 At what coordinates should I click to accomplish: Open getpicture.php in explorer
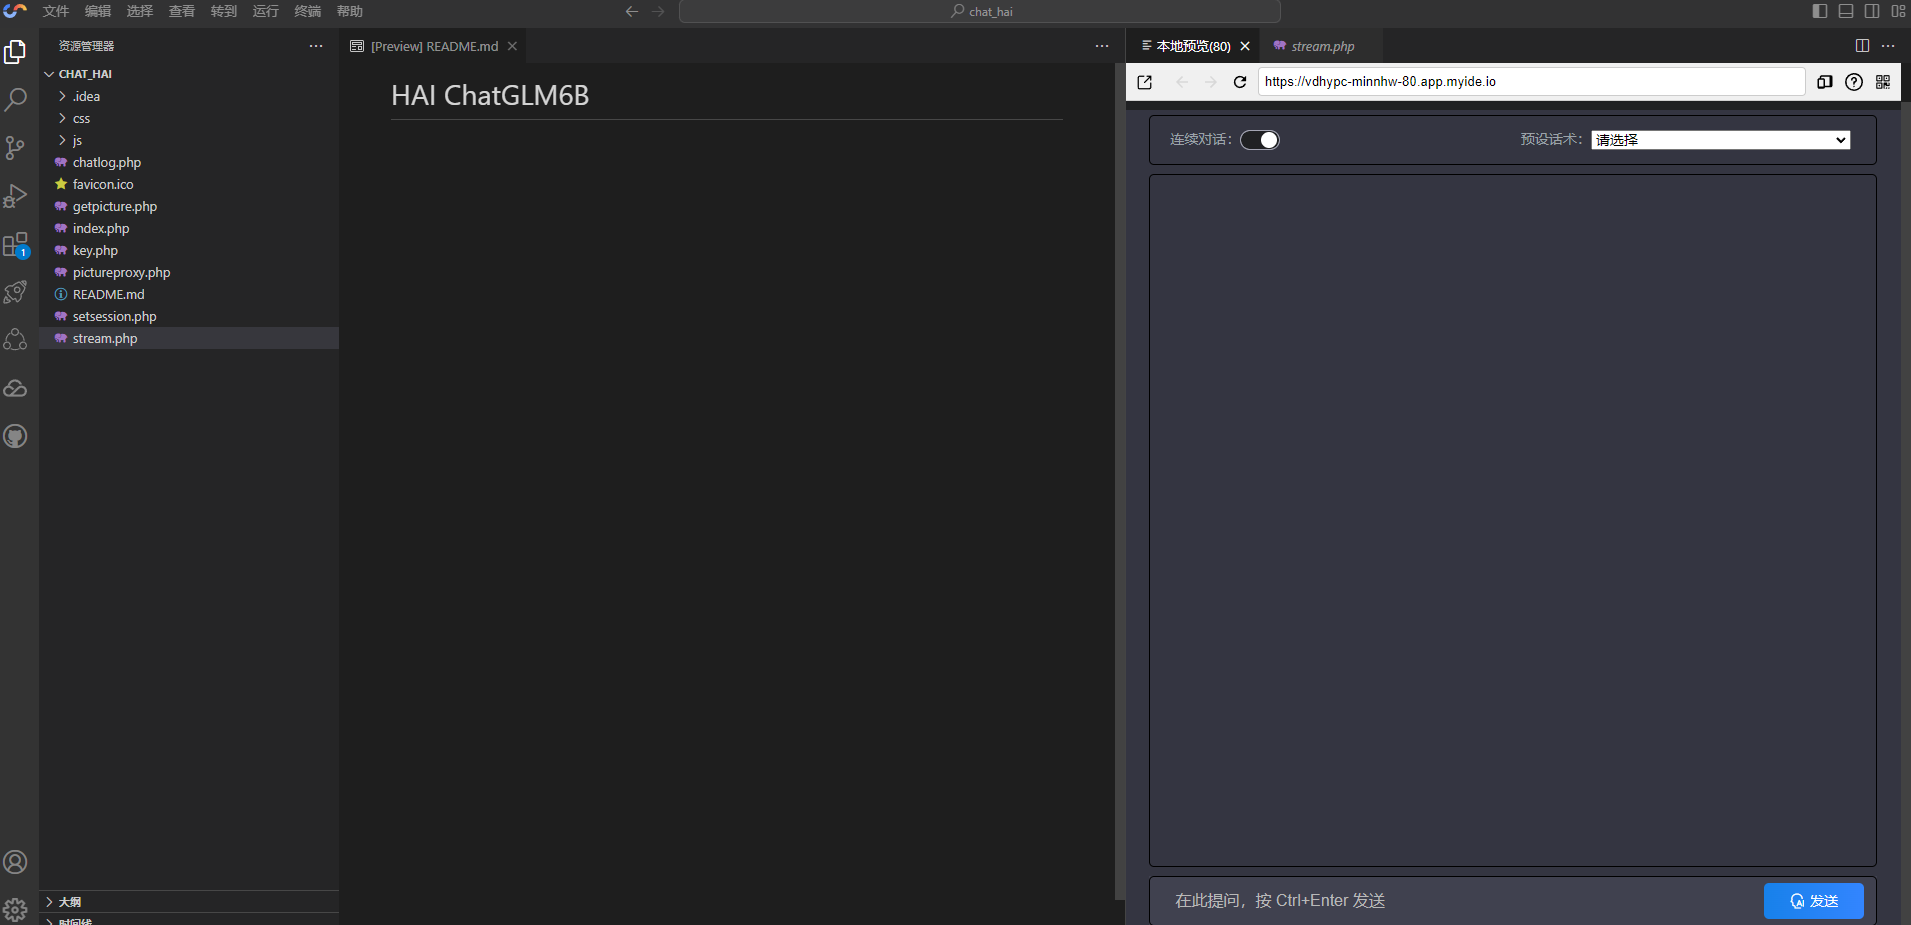click(189, 206)
